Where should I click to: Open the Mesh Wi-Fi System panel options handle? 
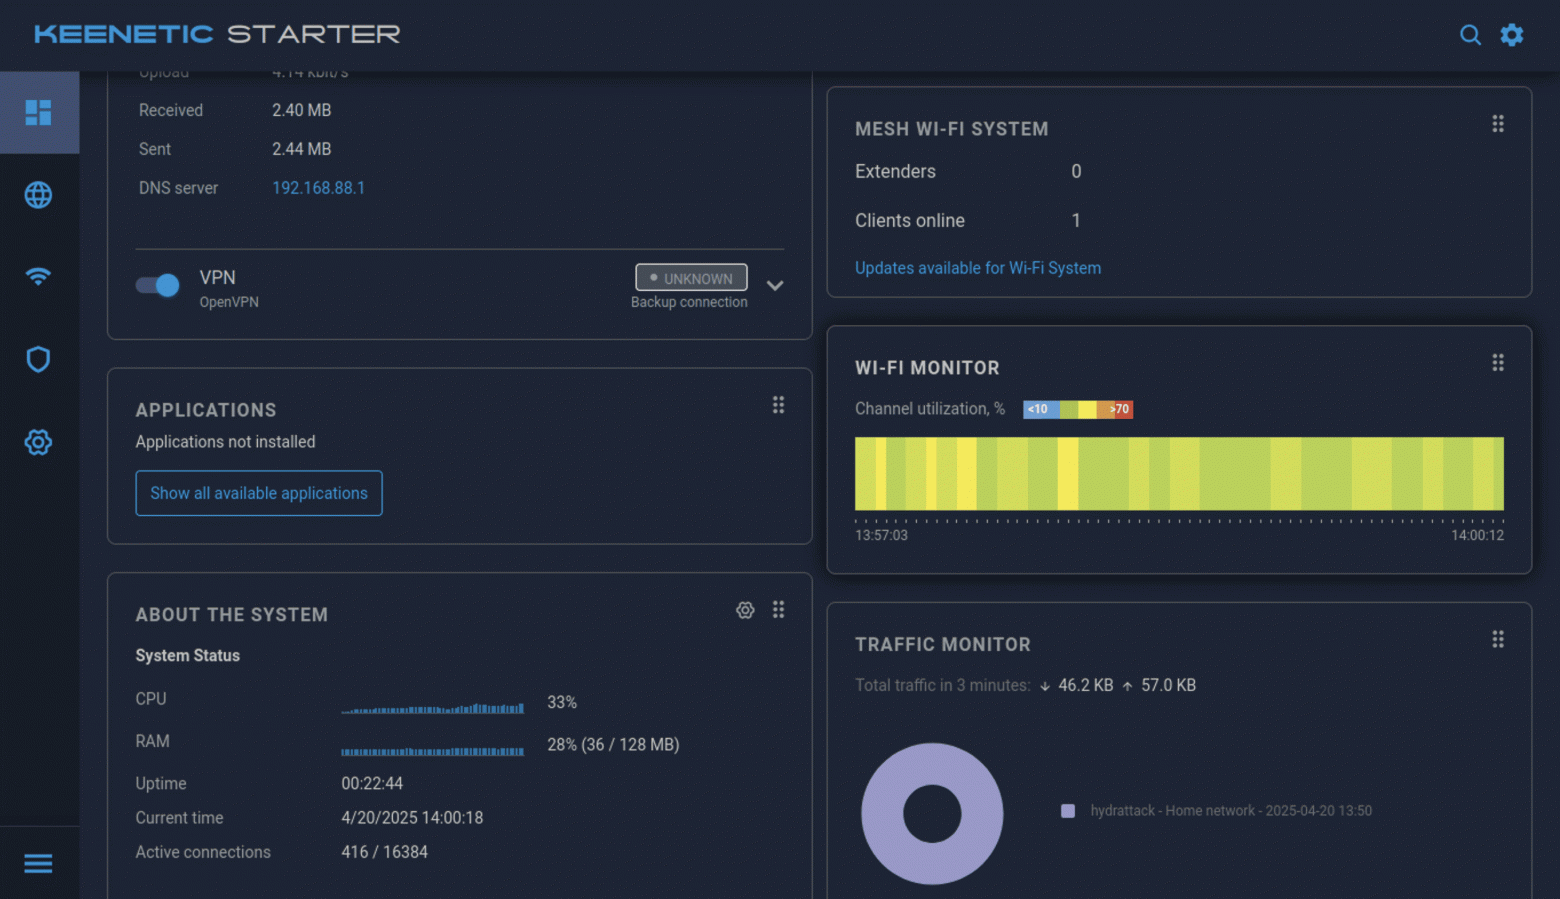tap(1498, 124)
